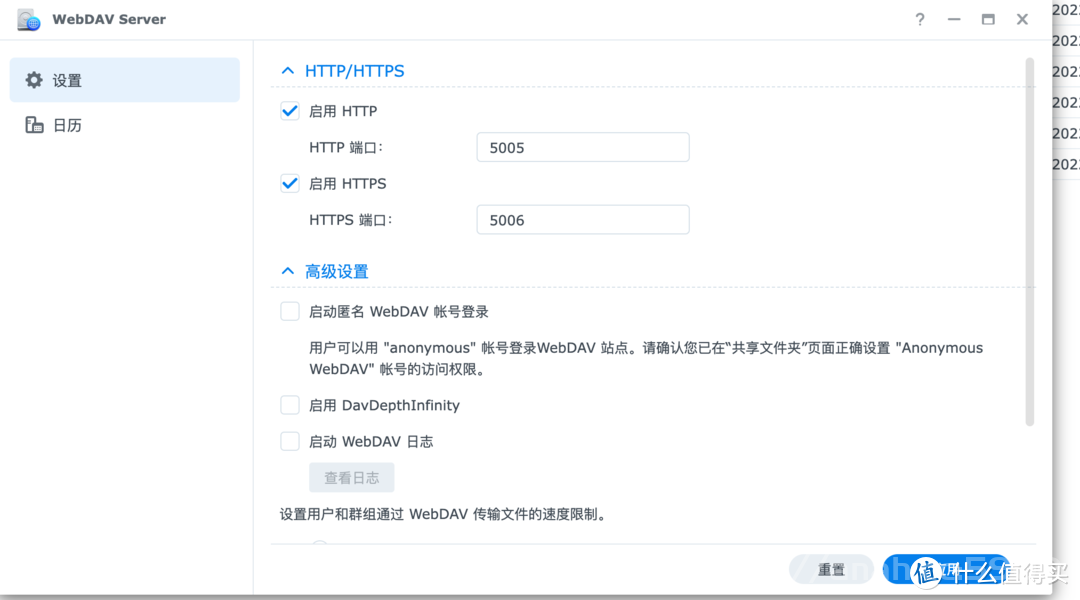Collapse the HTTP/HTTPS section chevron

coord(288,71)
